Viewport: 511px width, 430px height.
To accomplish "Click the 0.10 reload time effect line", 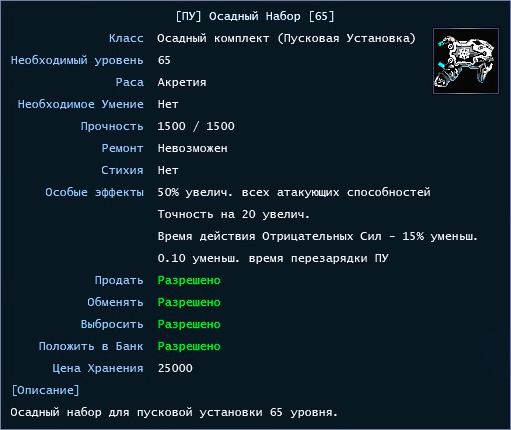I will coord(273,258).
